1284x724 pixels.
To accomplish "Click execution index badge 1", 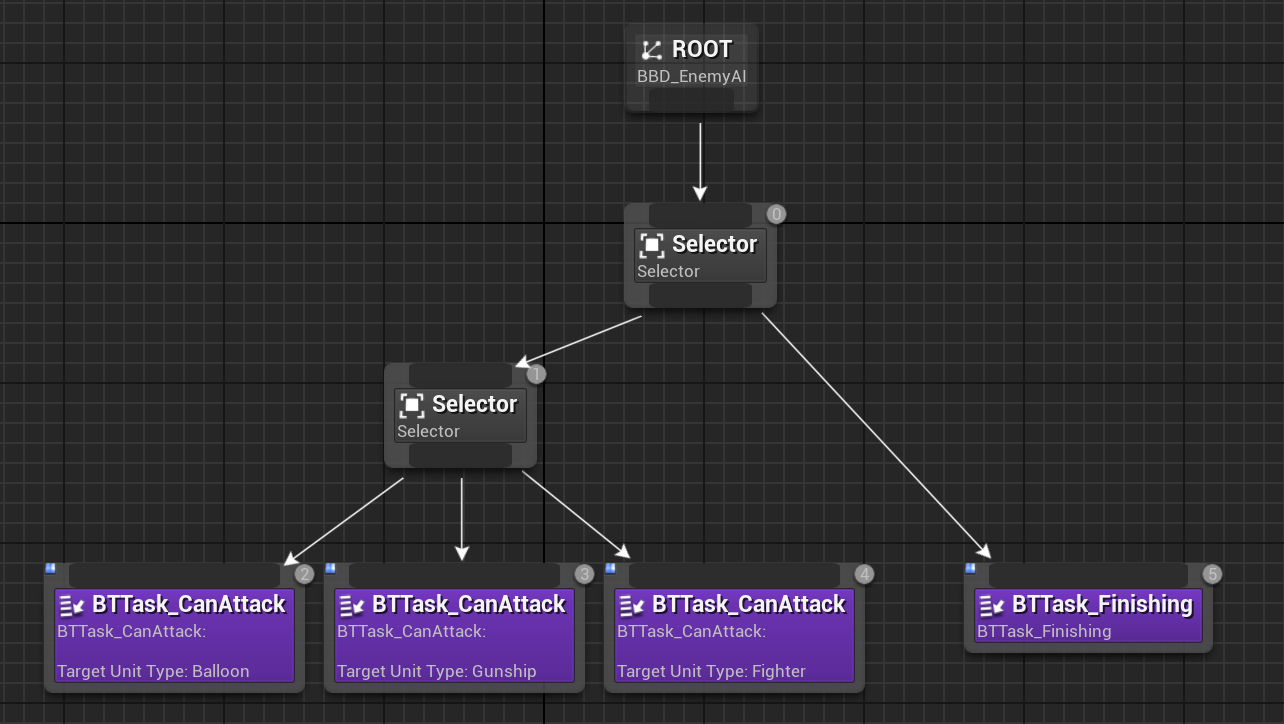I will 536,374.
